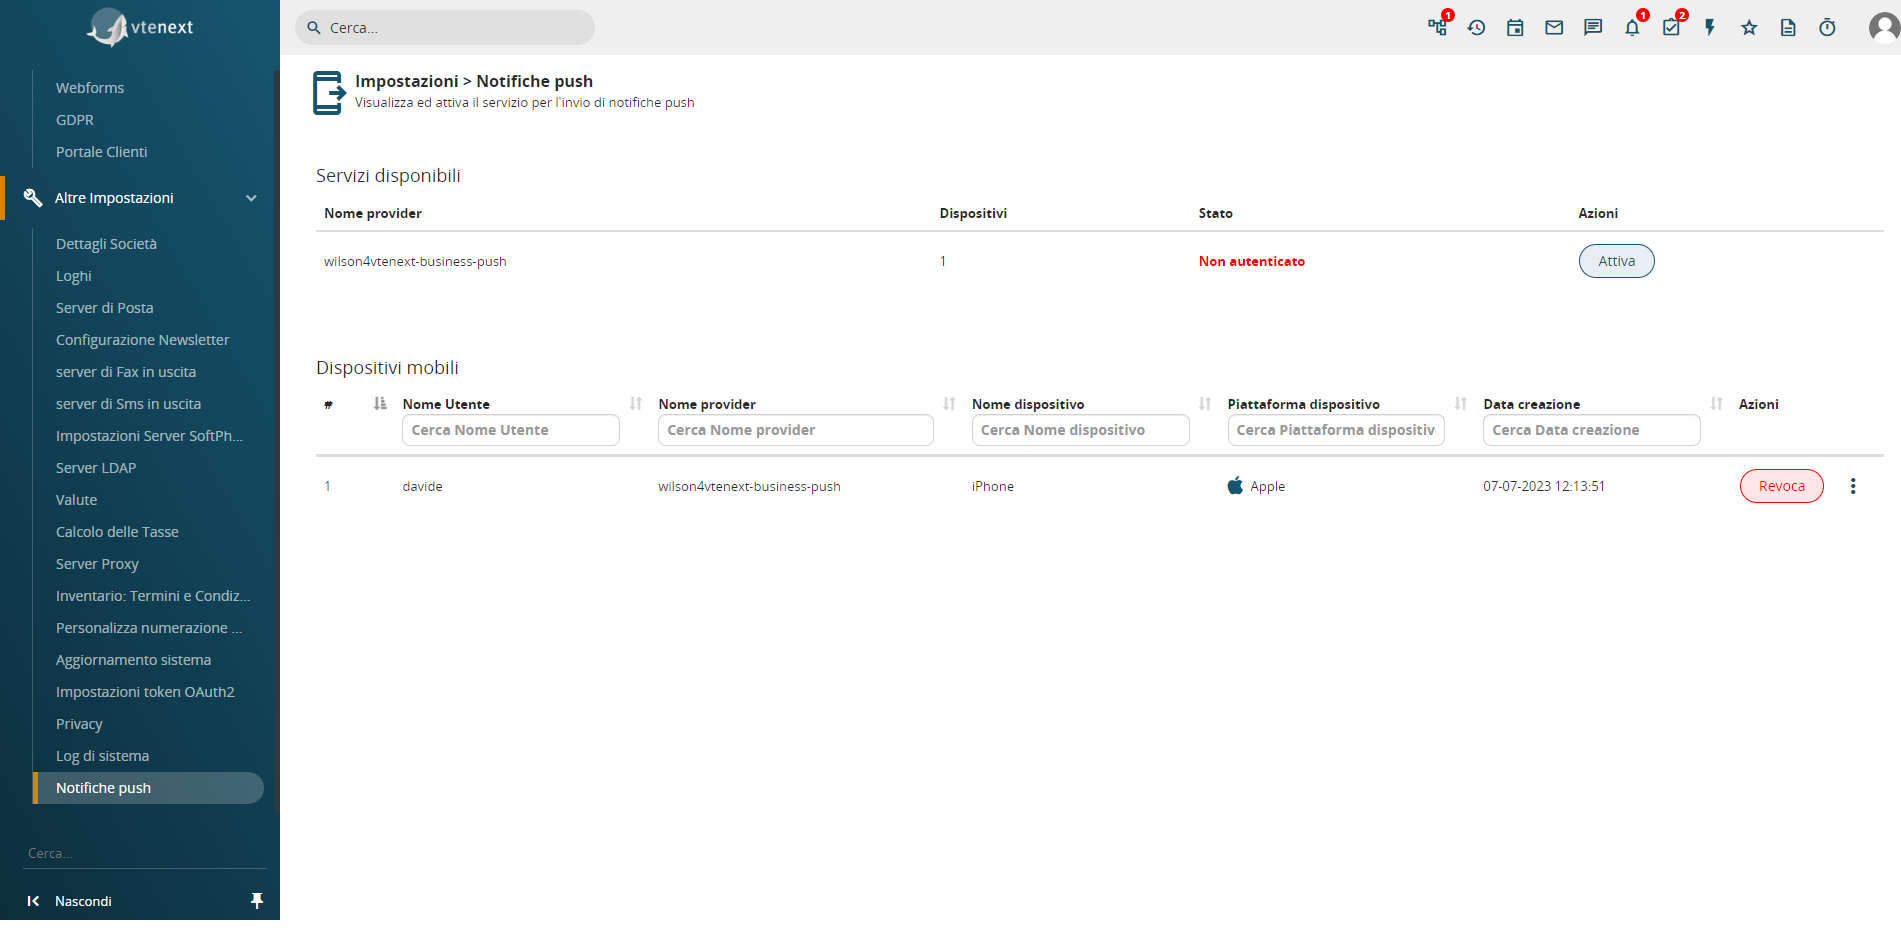Revoke the davide iPhone device

1781,486
